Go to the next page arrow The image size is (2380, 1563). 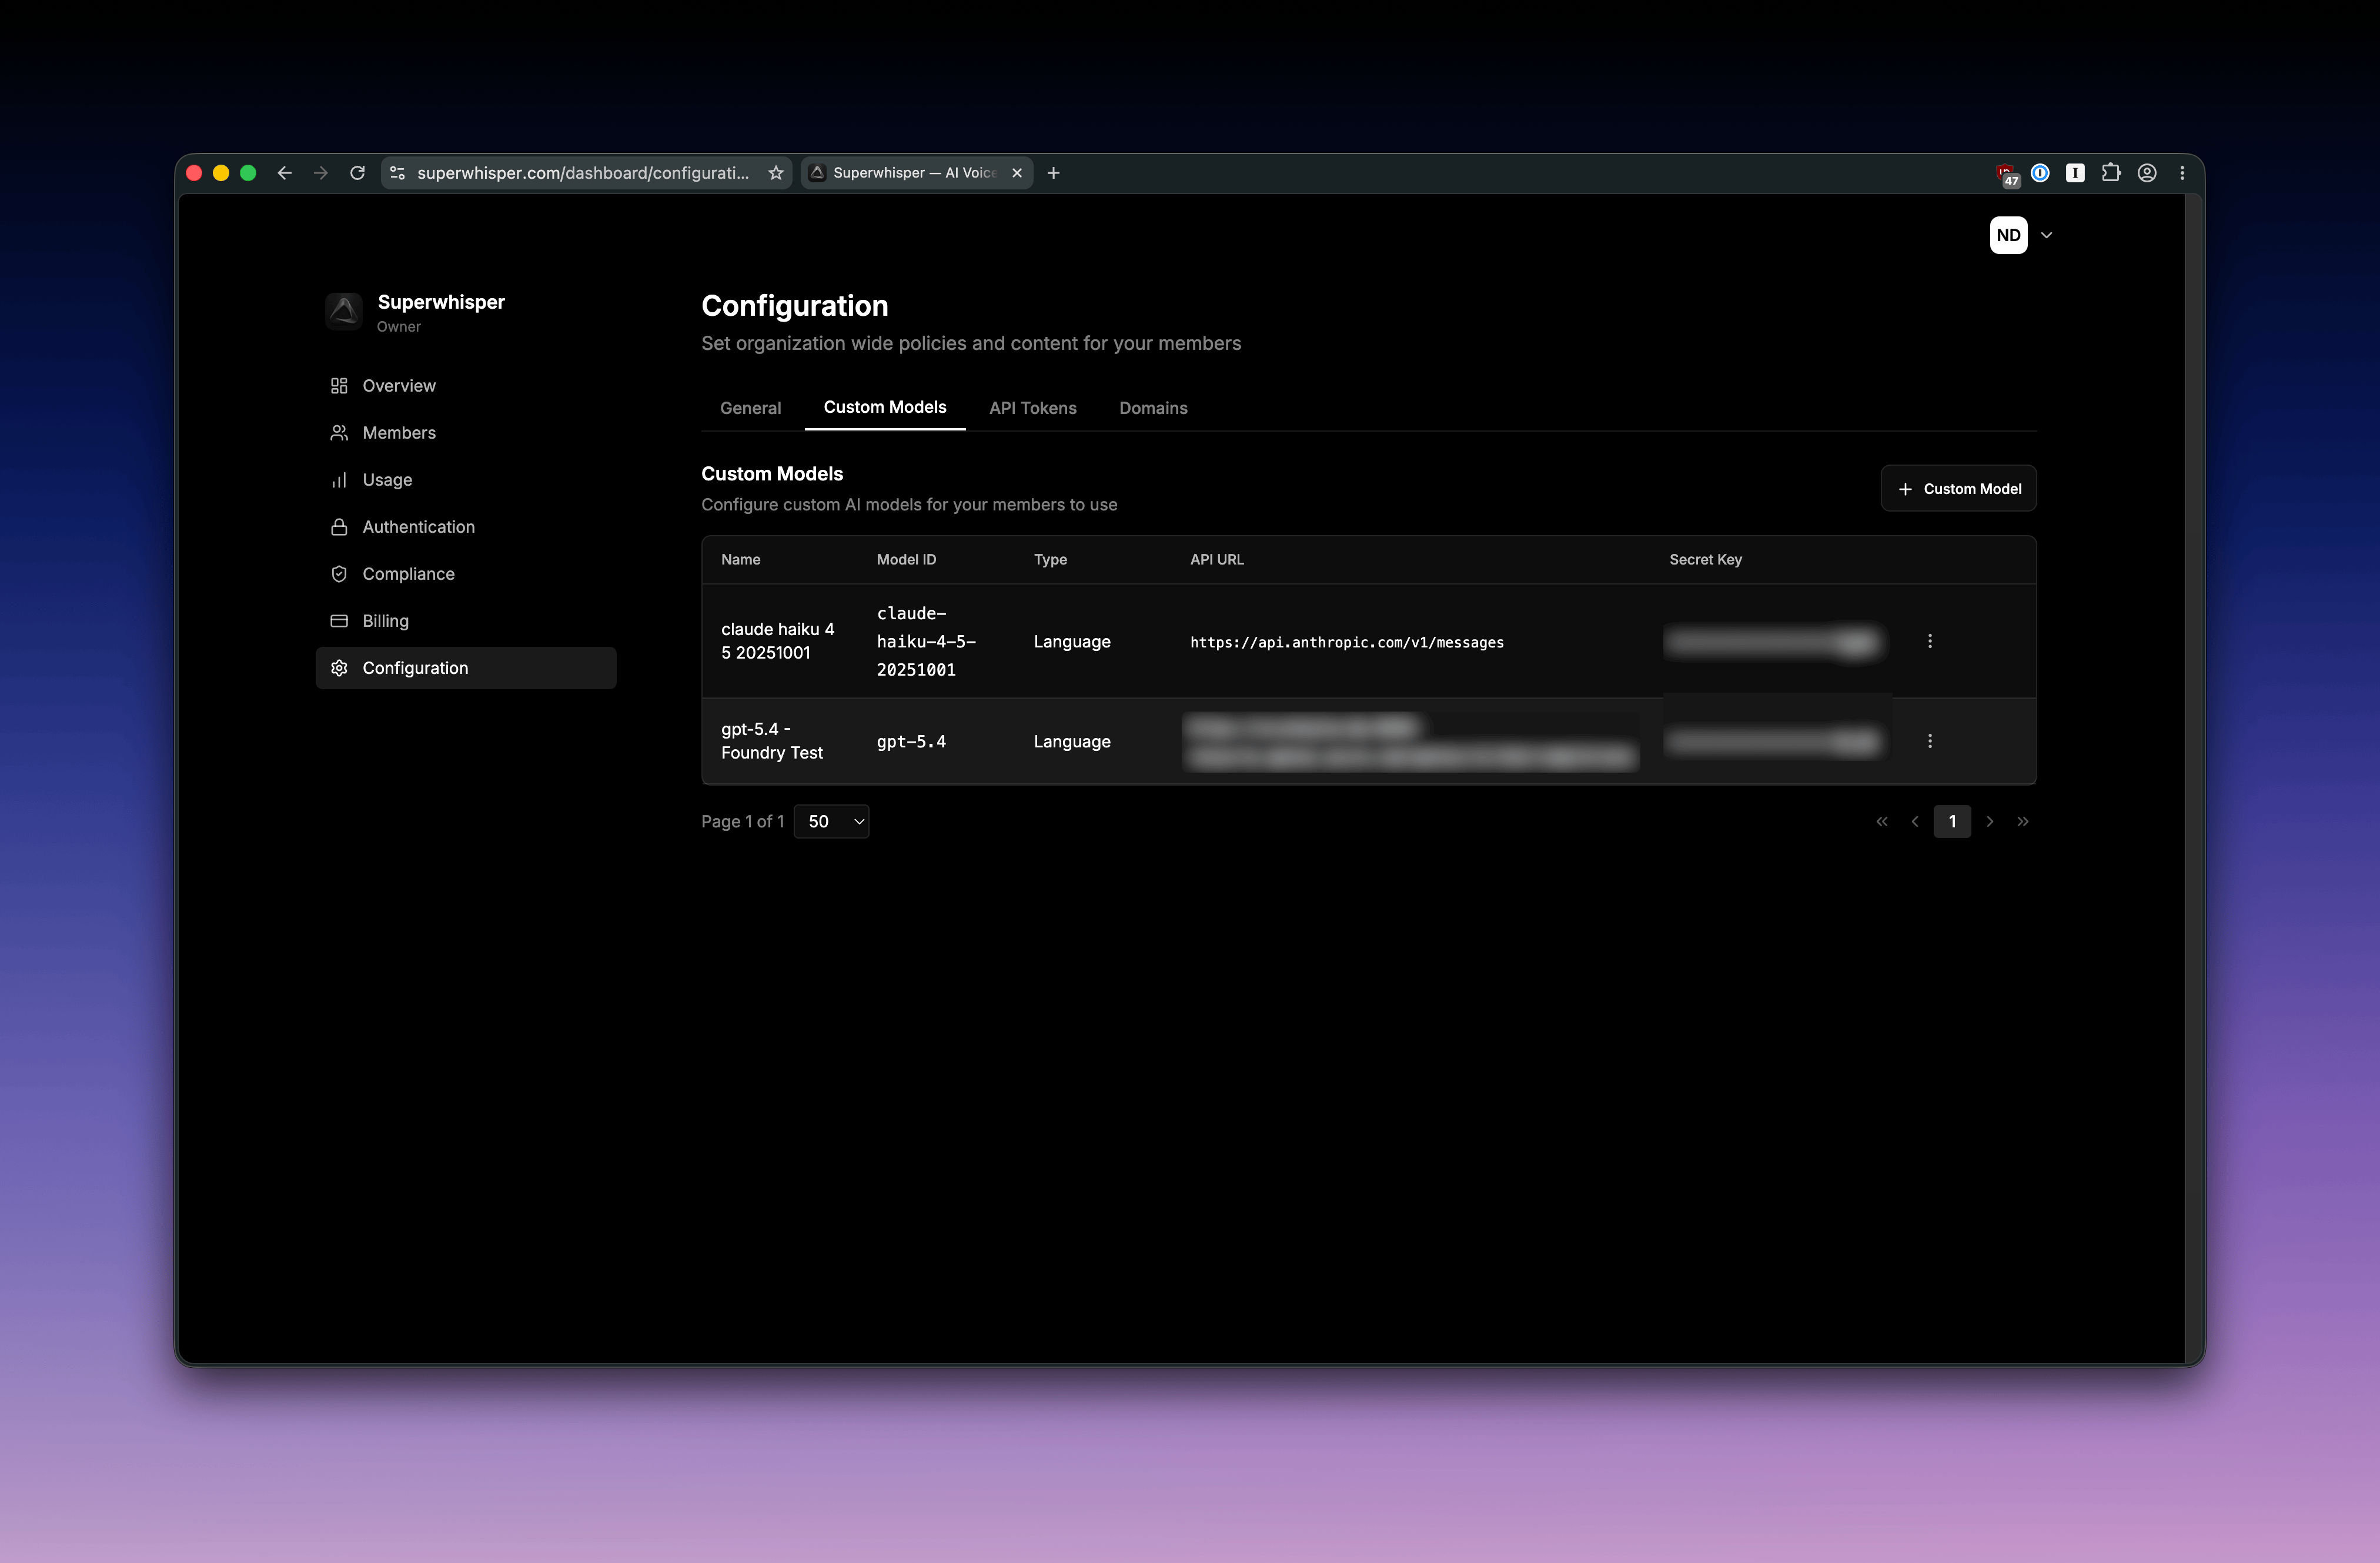coord(1990,821)
